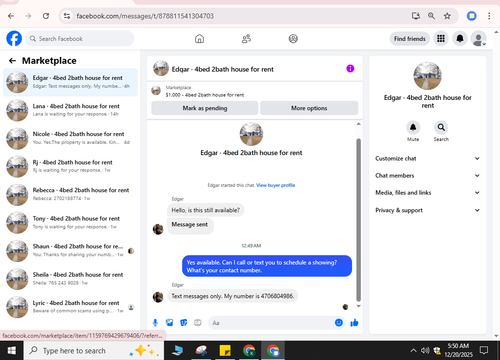The width and height of the screenshot is (500, 360).
Task: Bookmark this page with star icon
Action: tap(447, 16)
